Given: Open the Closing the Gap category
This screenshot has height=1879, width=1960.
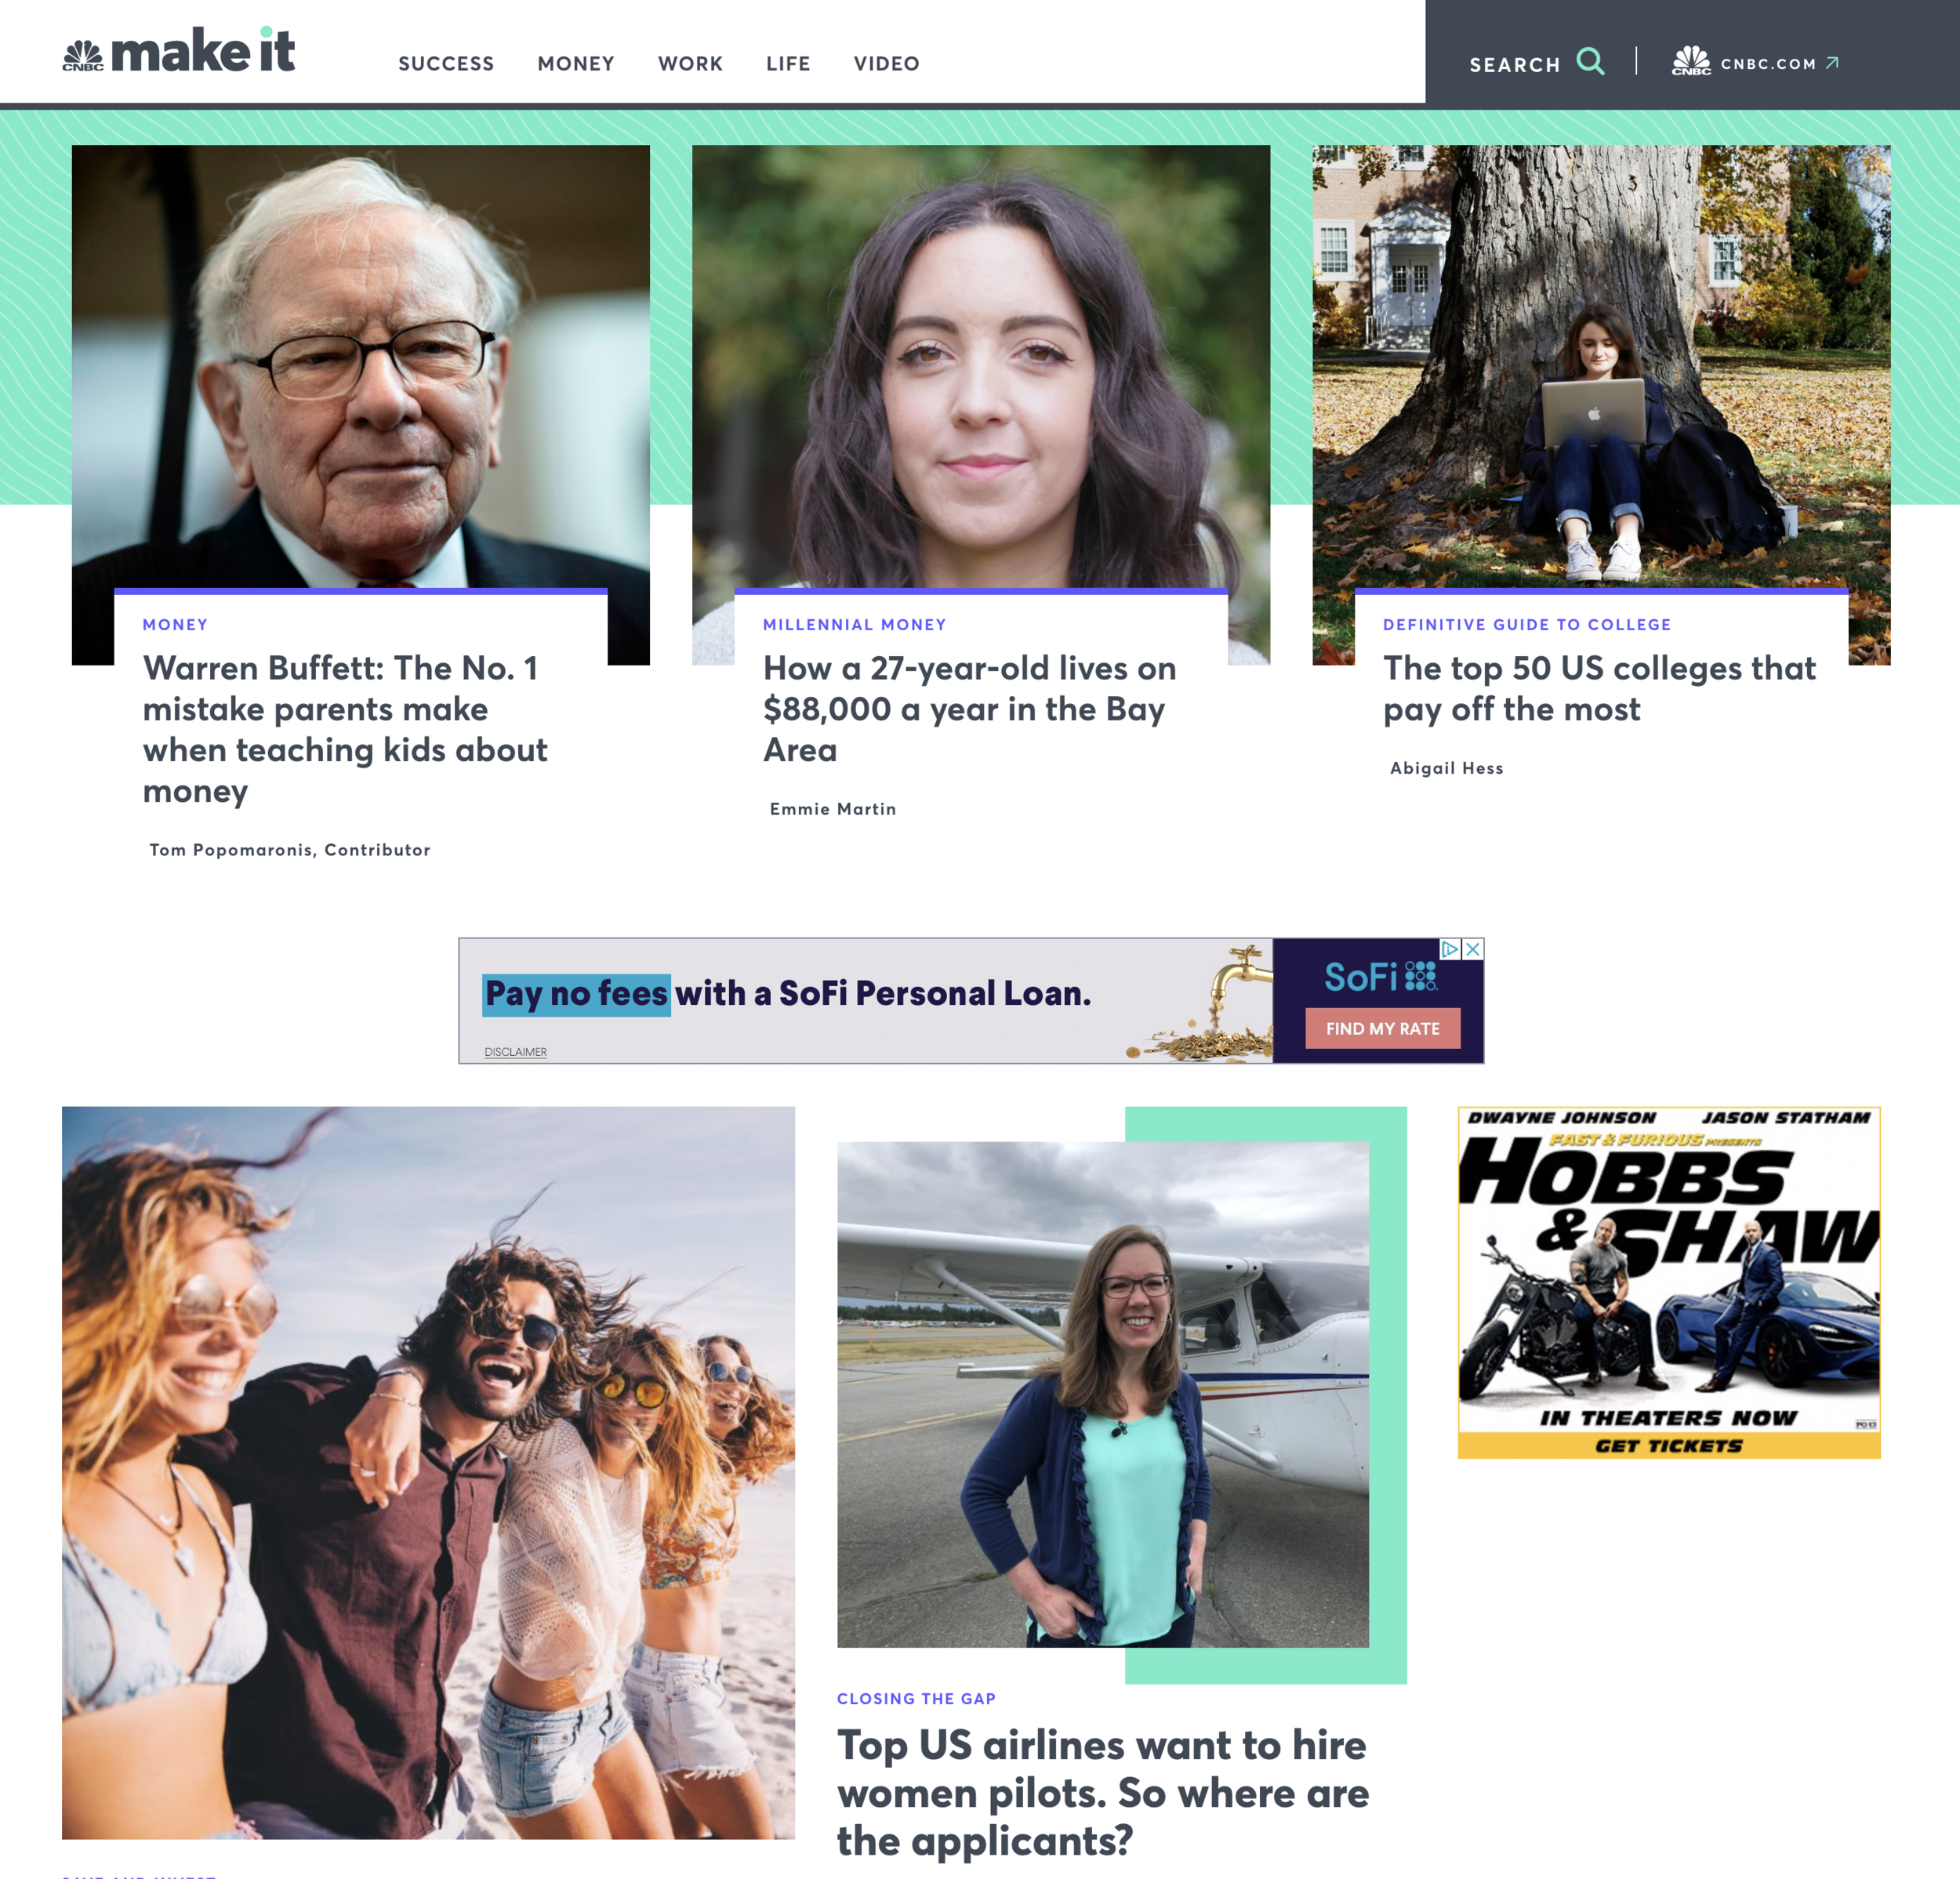Looking at the screenshot, I should (x=916, y=1698).
